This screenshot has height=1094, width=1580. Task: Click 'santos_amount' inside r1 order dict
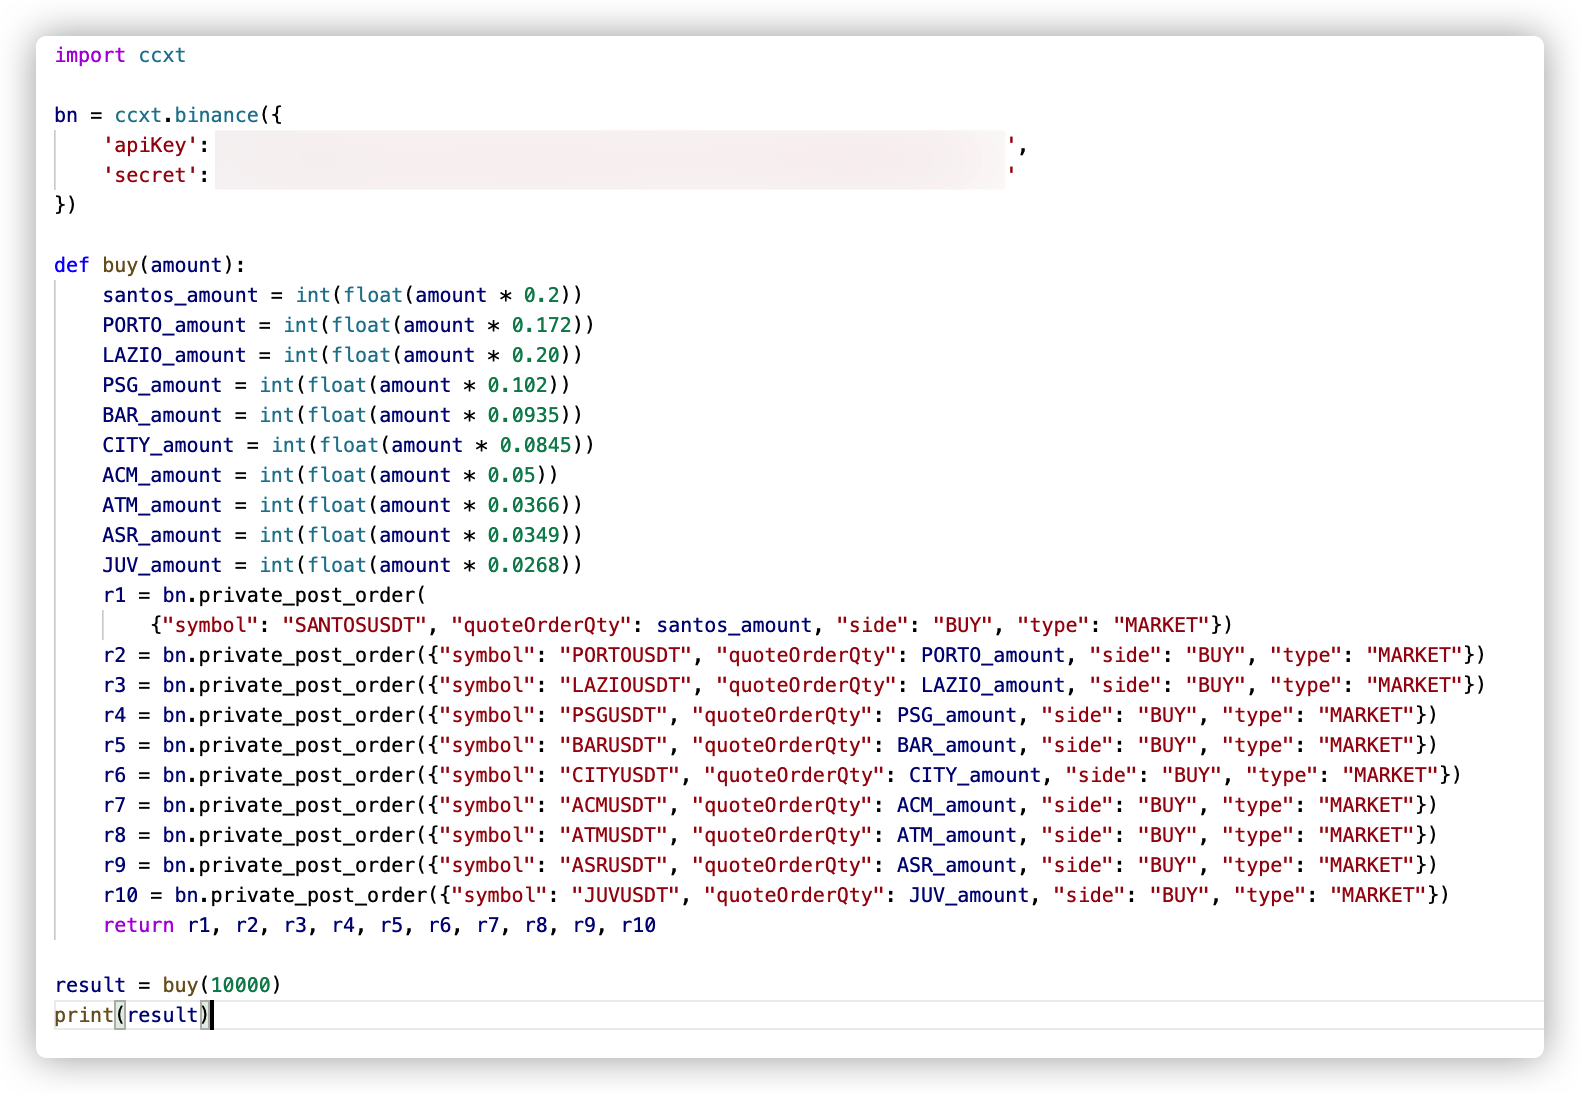[734, 625]
